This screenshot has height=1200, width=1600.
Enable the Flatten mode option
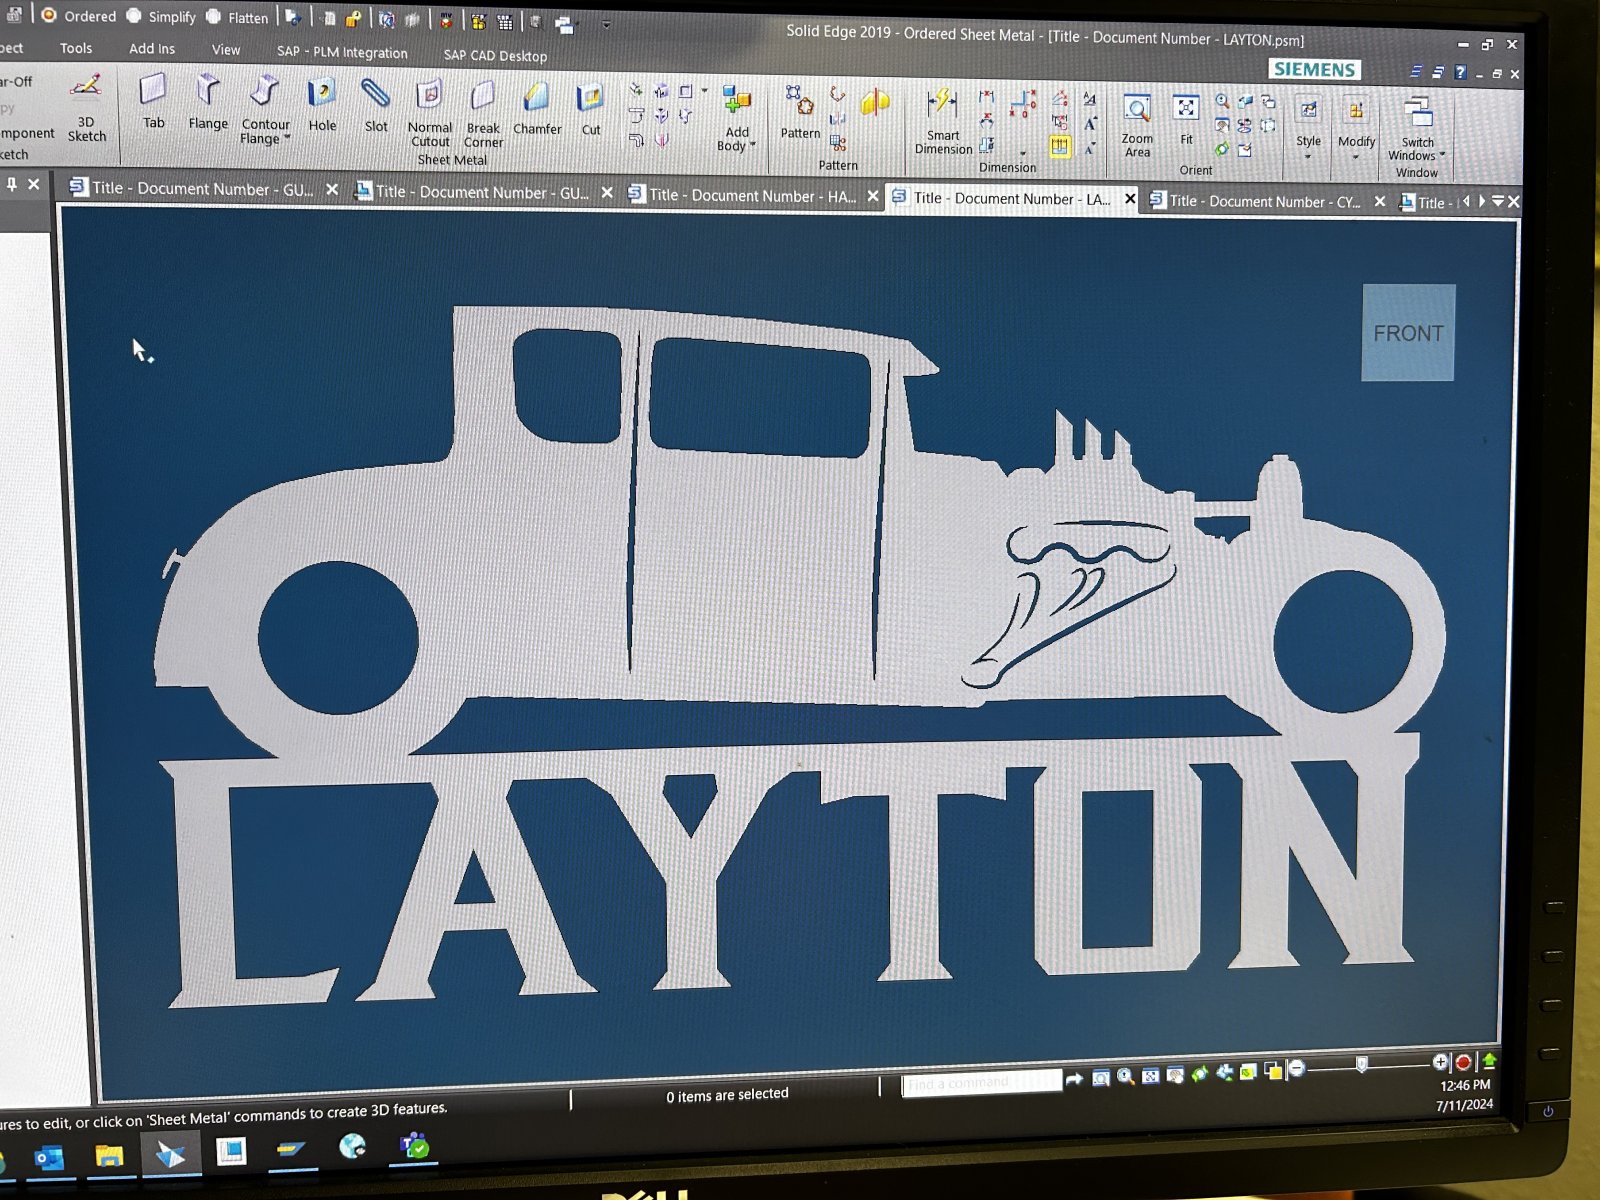214,17
